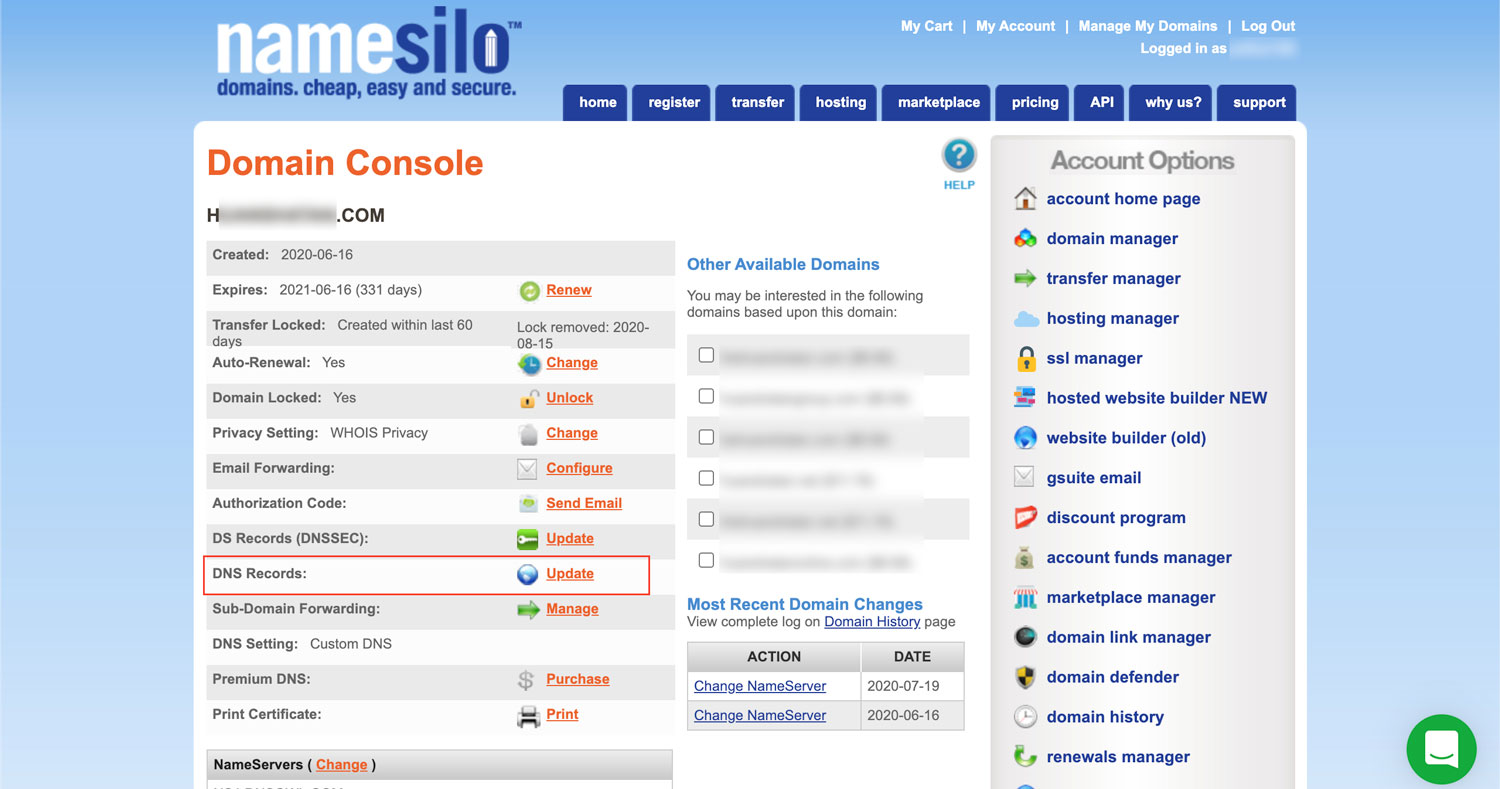Click the Log Out link
The height and width of the screenshot is (789, 1500).
[x=1268, y=26]
